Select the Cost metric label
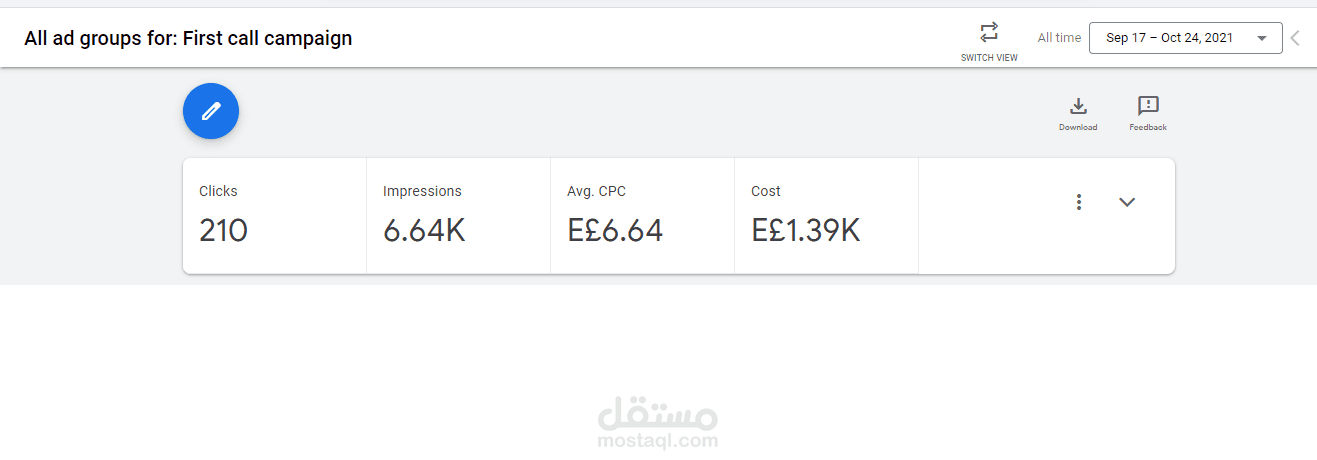The width and height of the screenshot is (1317, 460). pos(766,191)
